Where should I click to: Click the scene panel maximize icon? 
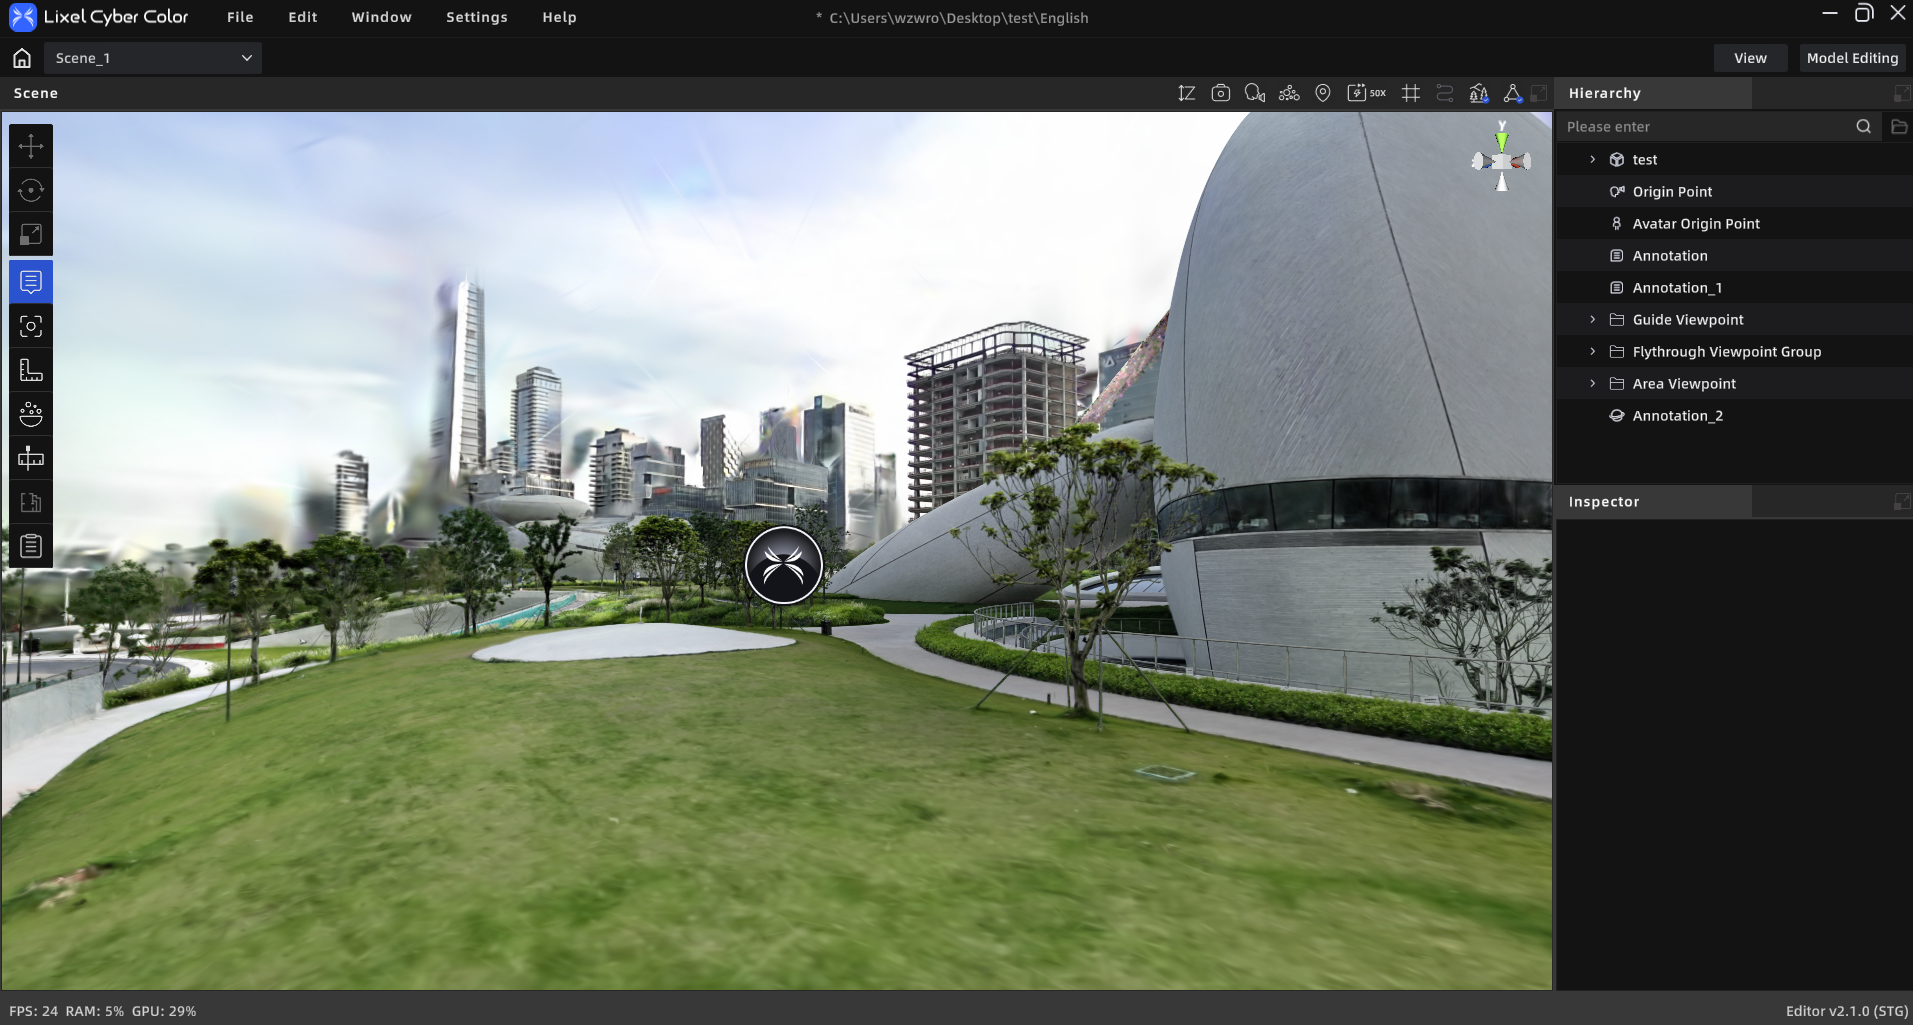coord(1539,93)
